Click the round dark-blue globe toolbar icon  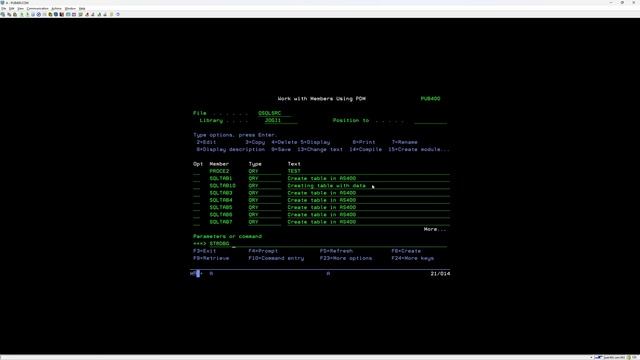tap(56, 14)
